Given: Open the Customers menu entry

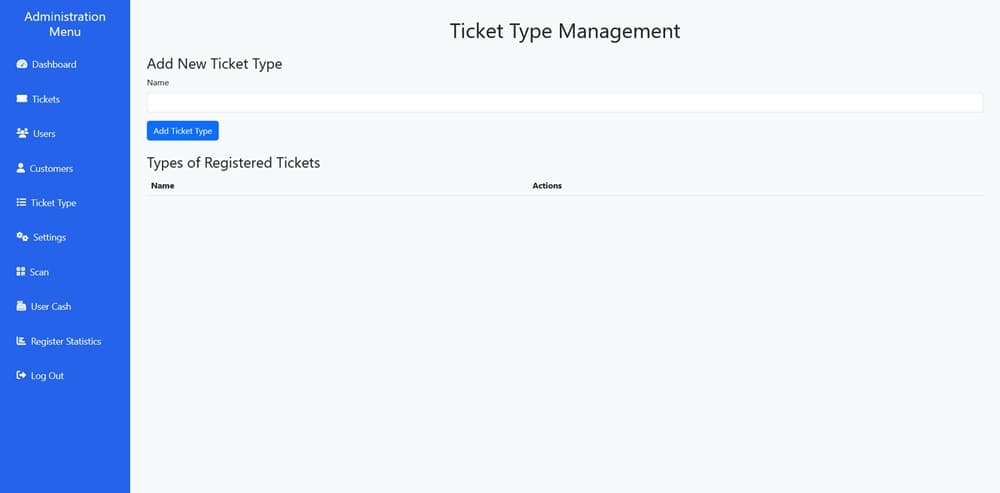Looking at the screenshot, I should (x=51, y=169).
